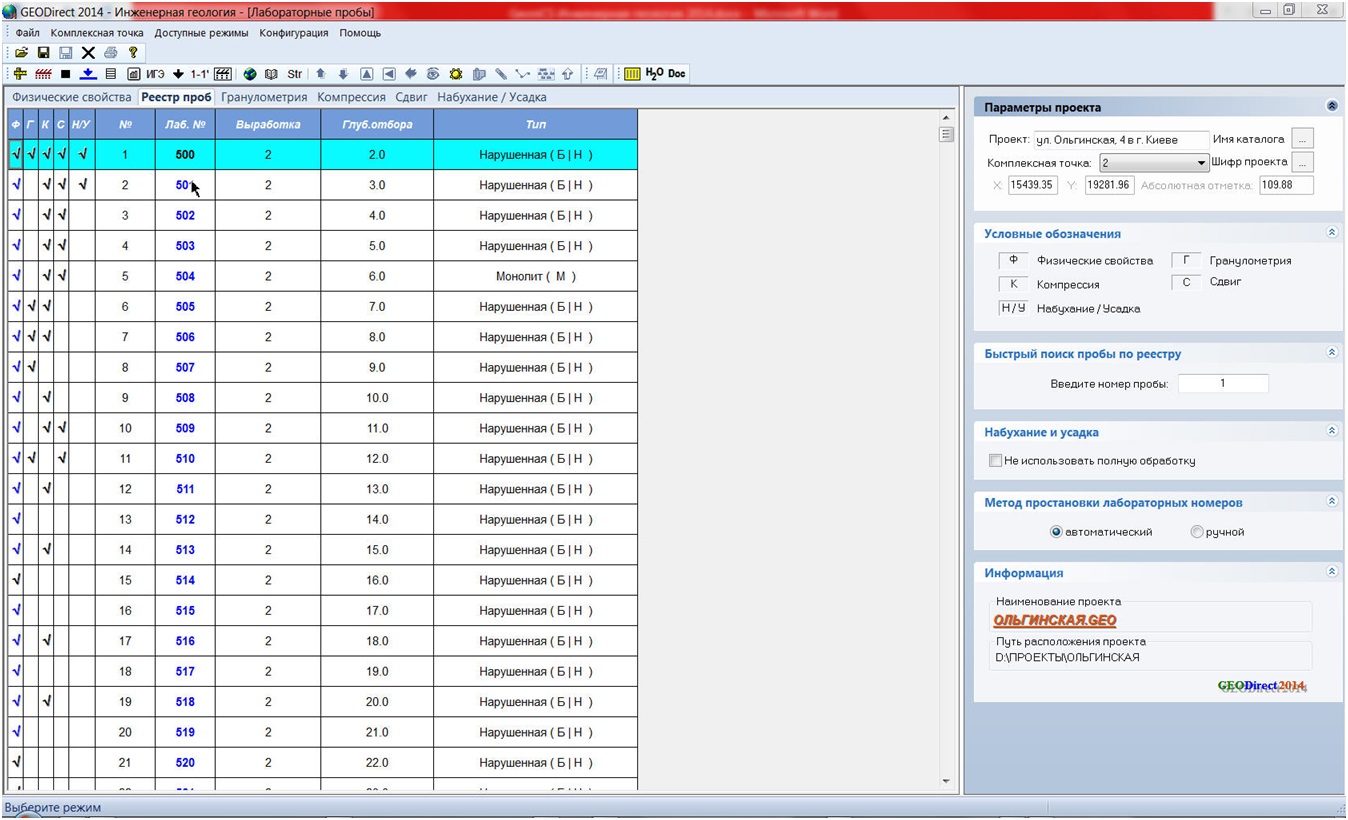The height and width of the screenshot is (820, 1348).
Task: Click the 'Введите номер пробы' input field
Action: click(x=1223, y=383)
